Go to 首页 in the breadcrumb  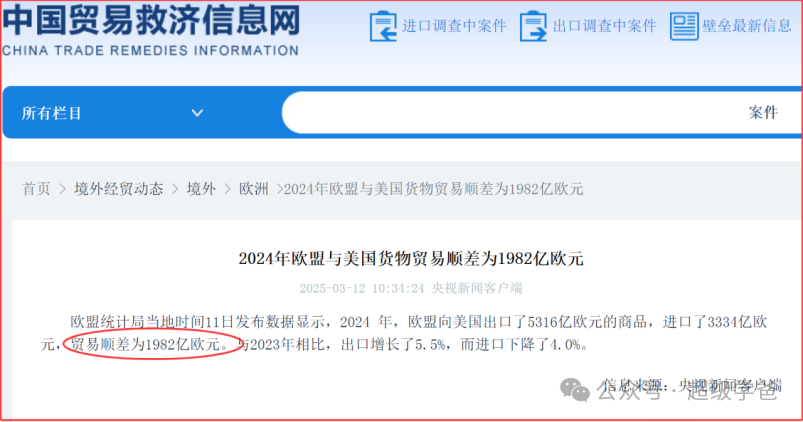[x=36, y=189]
